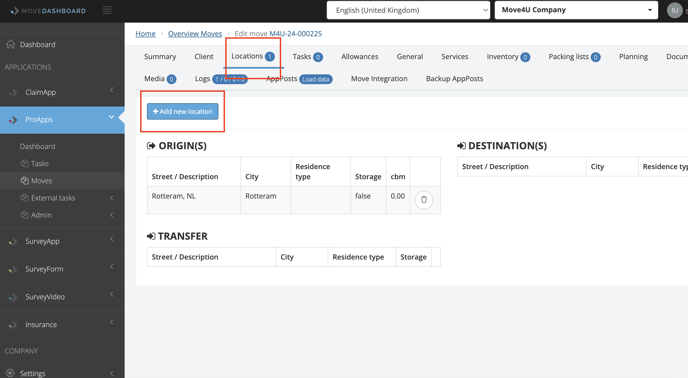The height and width of the screenshot is (378, 688).
Task: Open the Move Integration tab
Action: click(379, 79)
